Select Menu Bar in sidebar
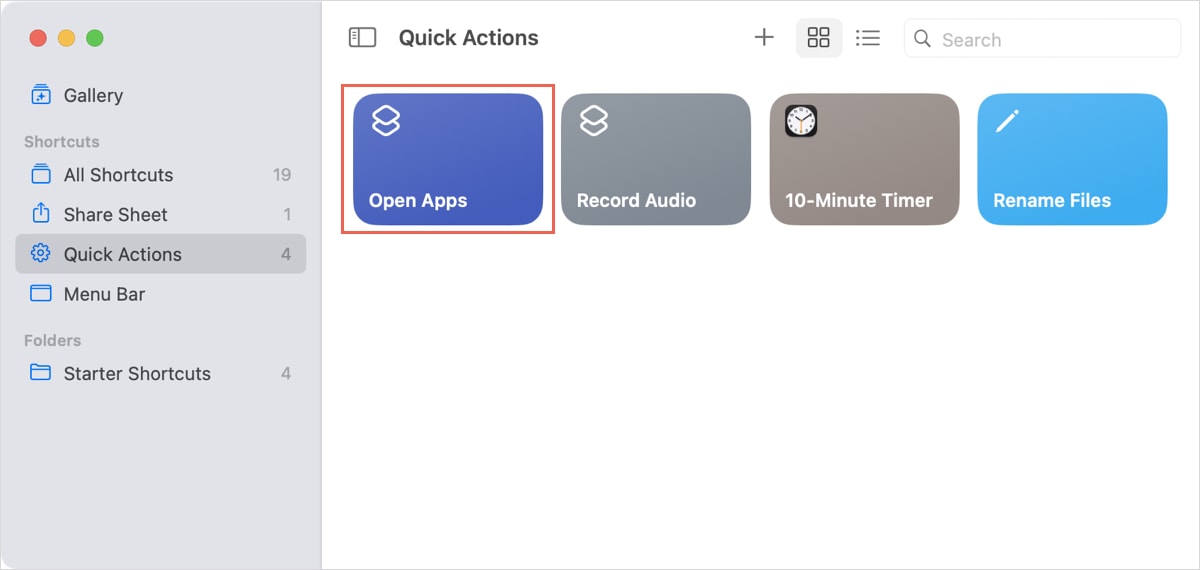This screenshot has width=1200, height=570. pyautogui.click(x=161, y=294)
